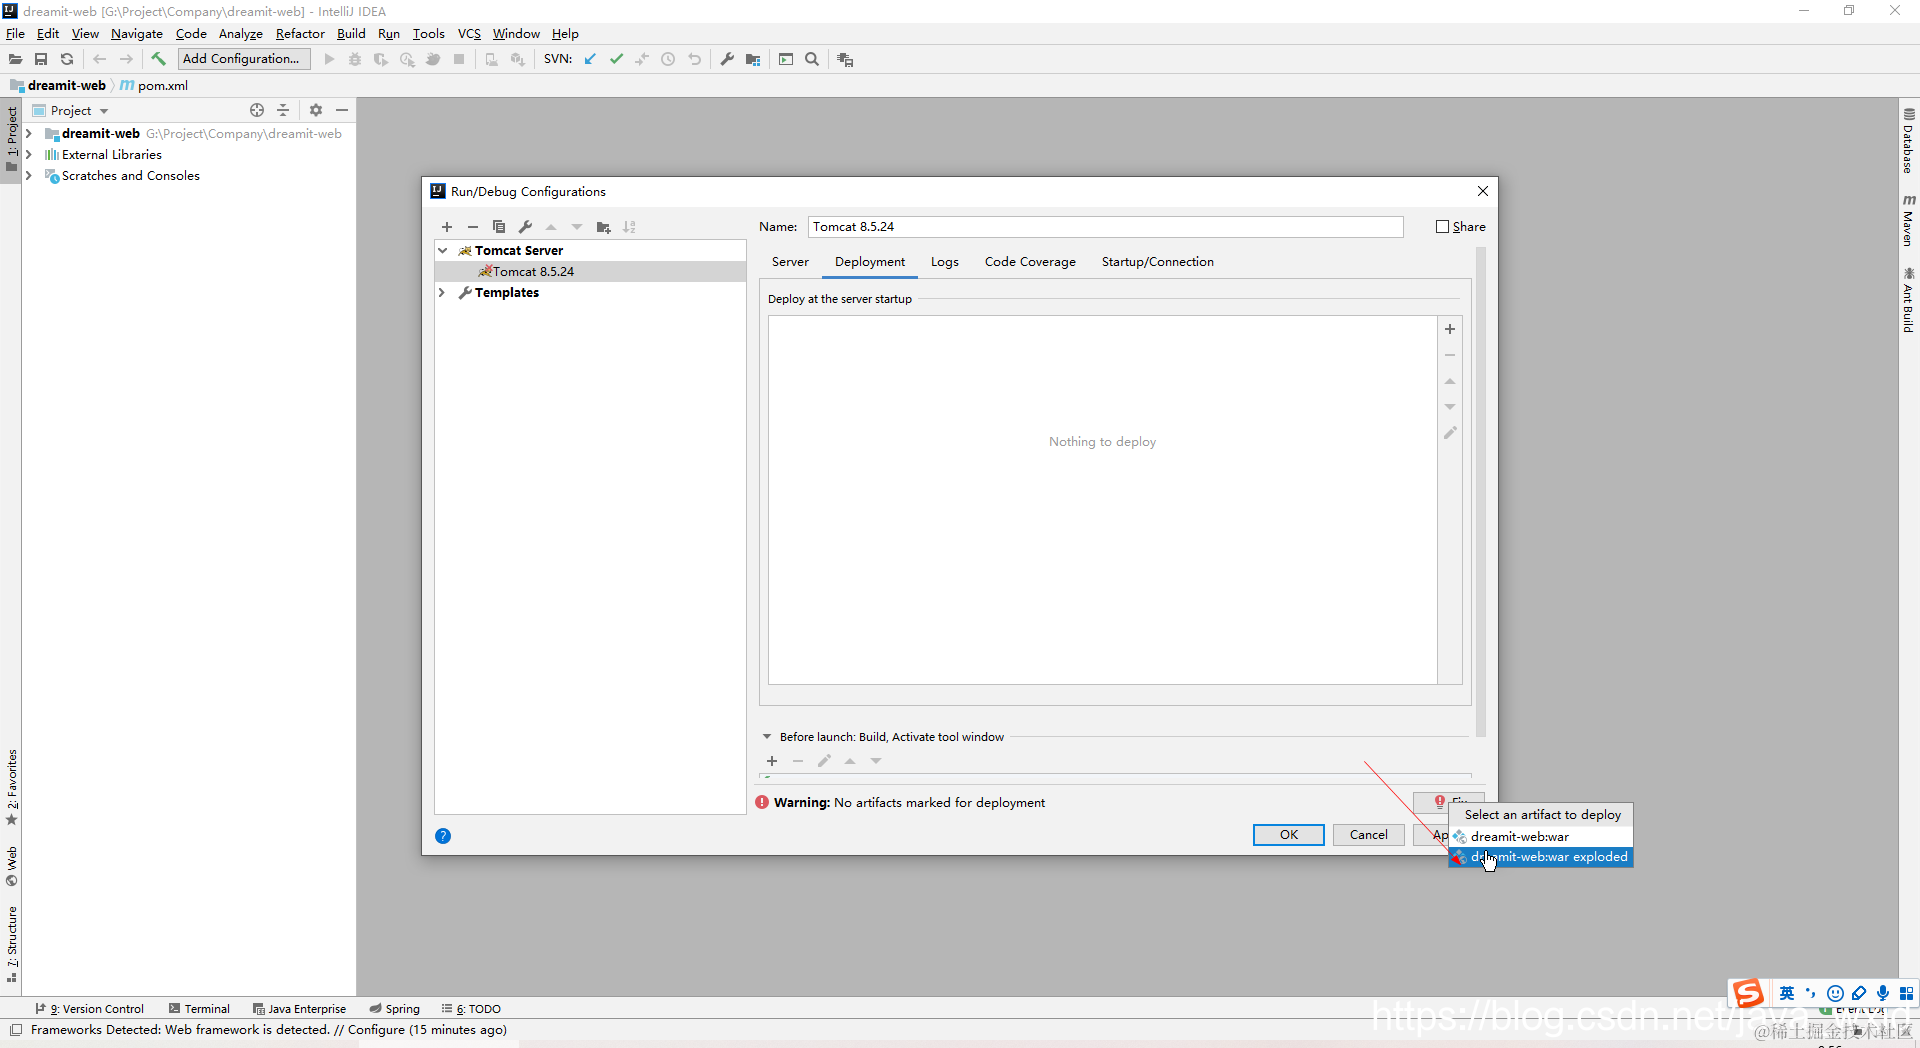Screen dimensions: 1920x1048
Task: Open the TODO tool window
Action: pyautogui.click(x=472, y=1009)
